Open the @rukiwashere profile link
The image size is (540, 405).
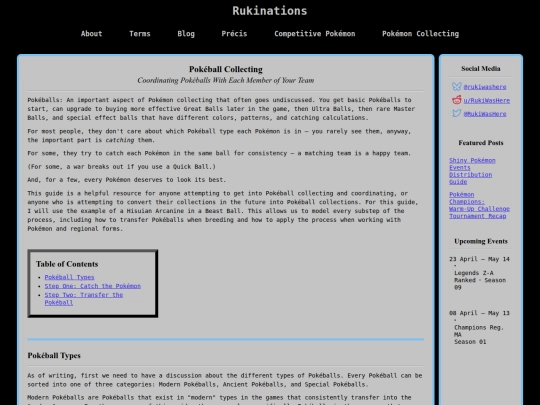pos(485,87)
